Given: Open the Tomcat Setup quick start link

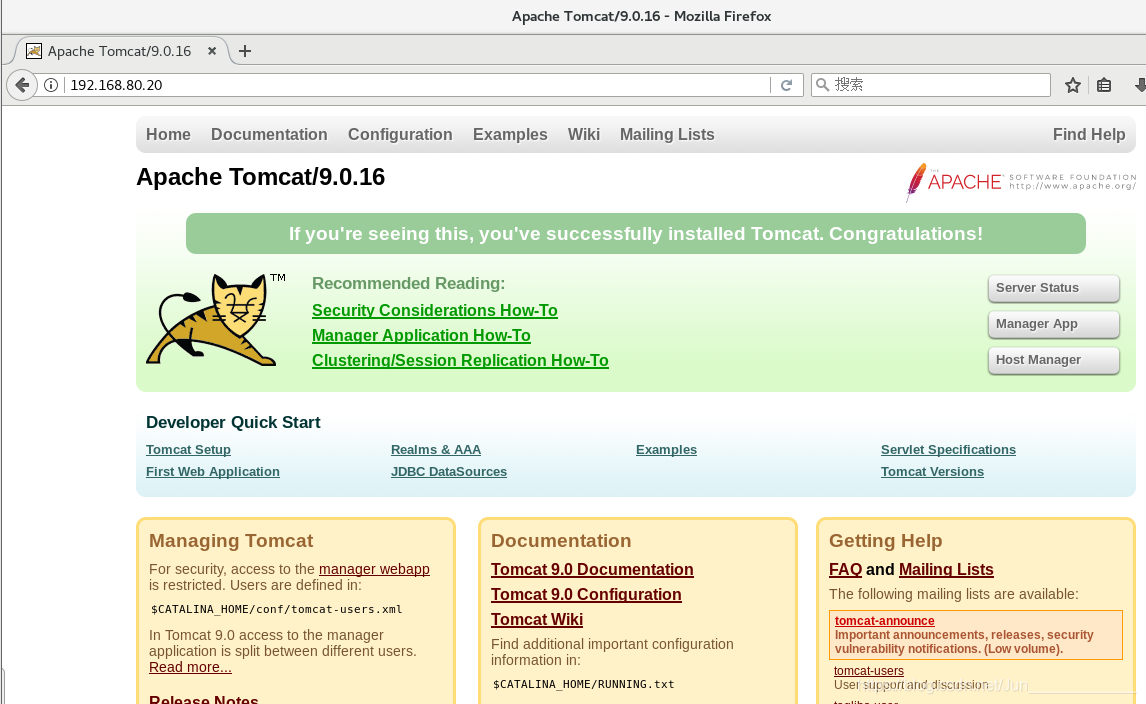Looking at the screenshot, I should [x=189, y=450].
